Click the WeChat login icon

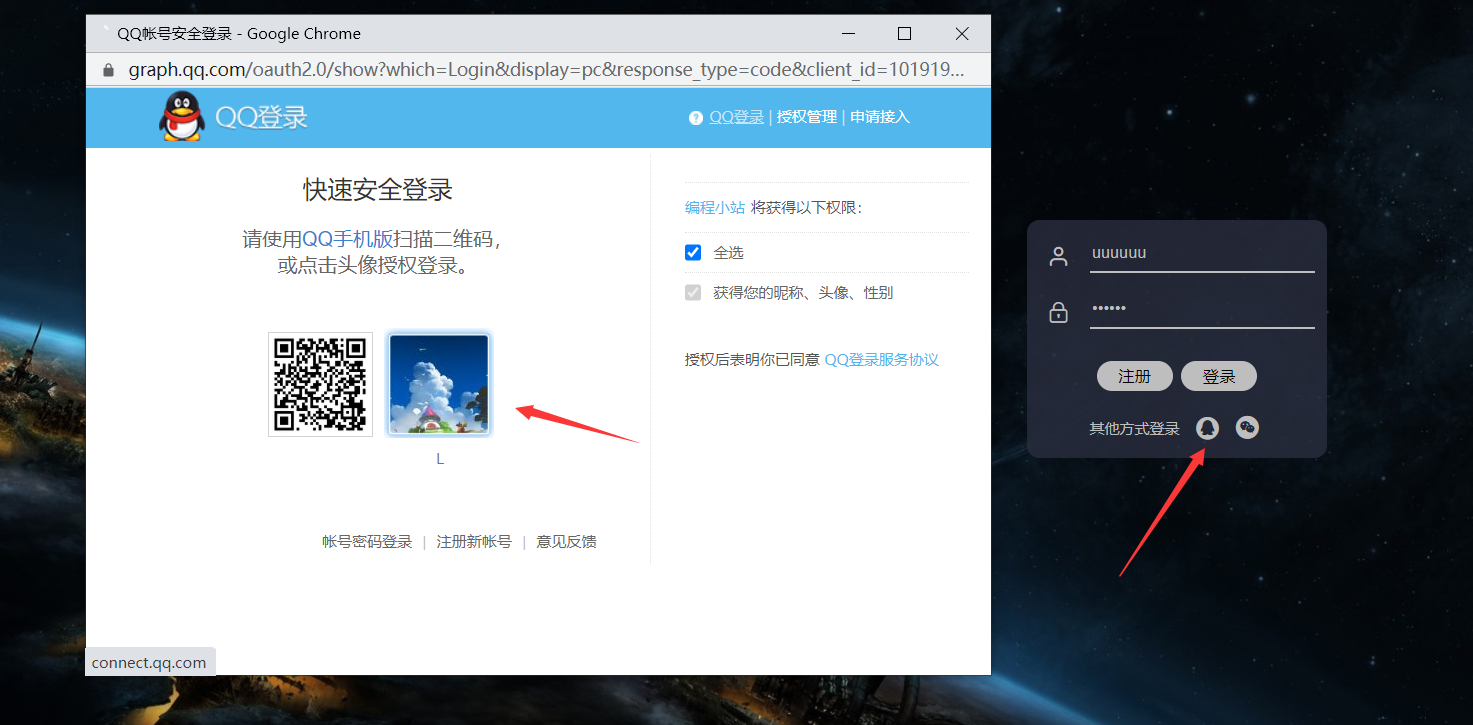[1247, 428]
